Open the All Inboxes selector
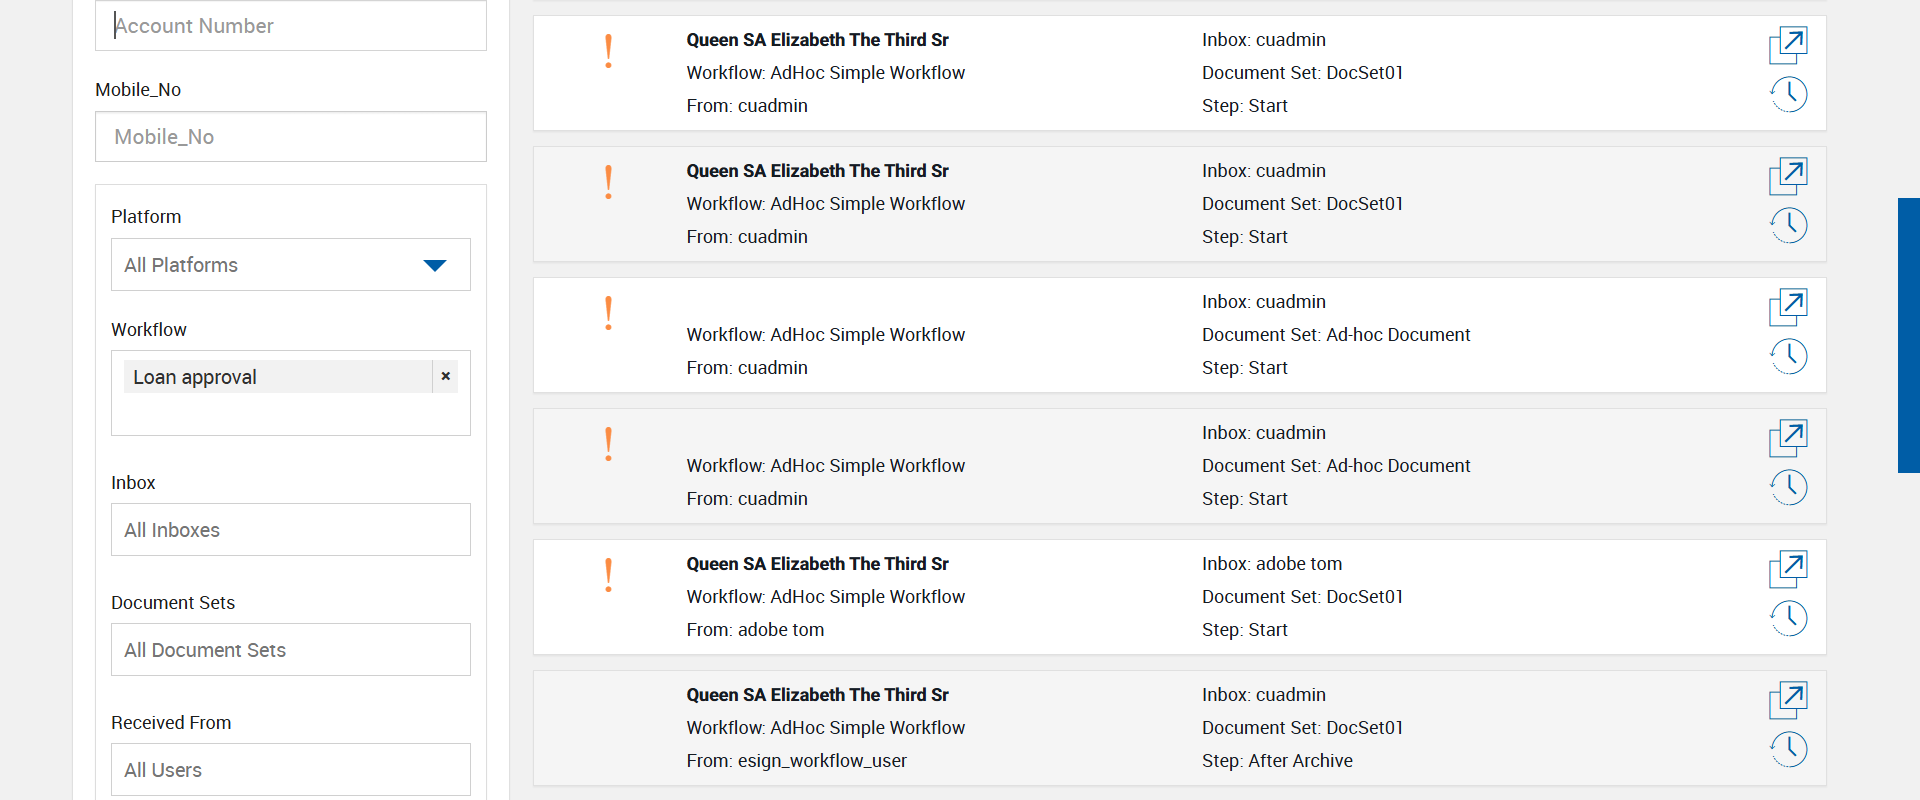Screen dimensions: 1920x800 [290, 530]
